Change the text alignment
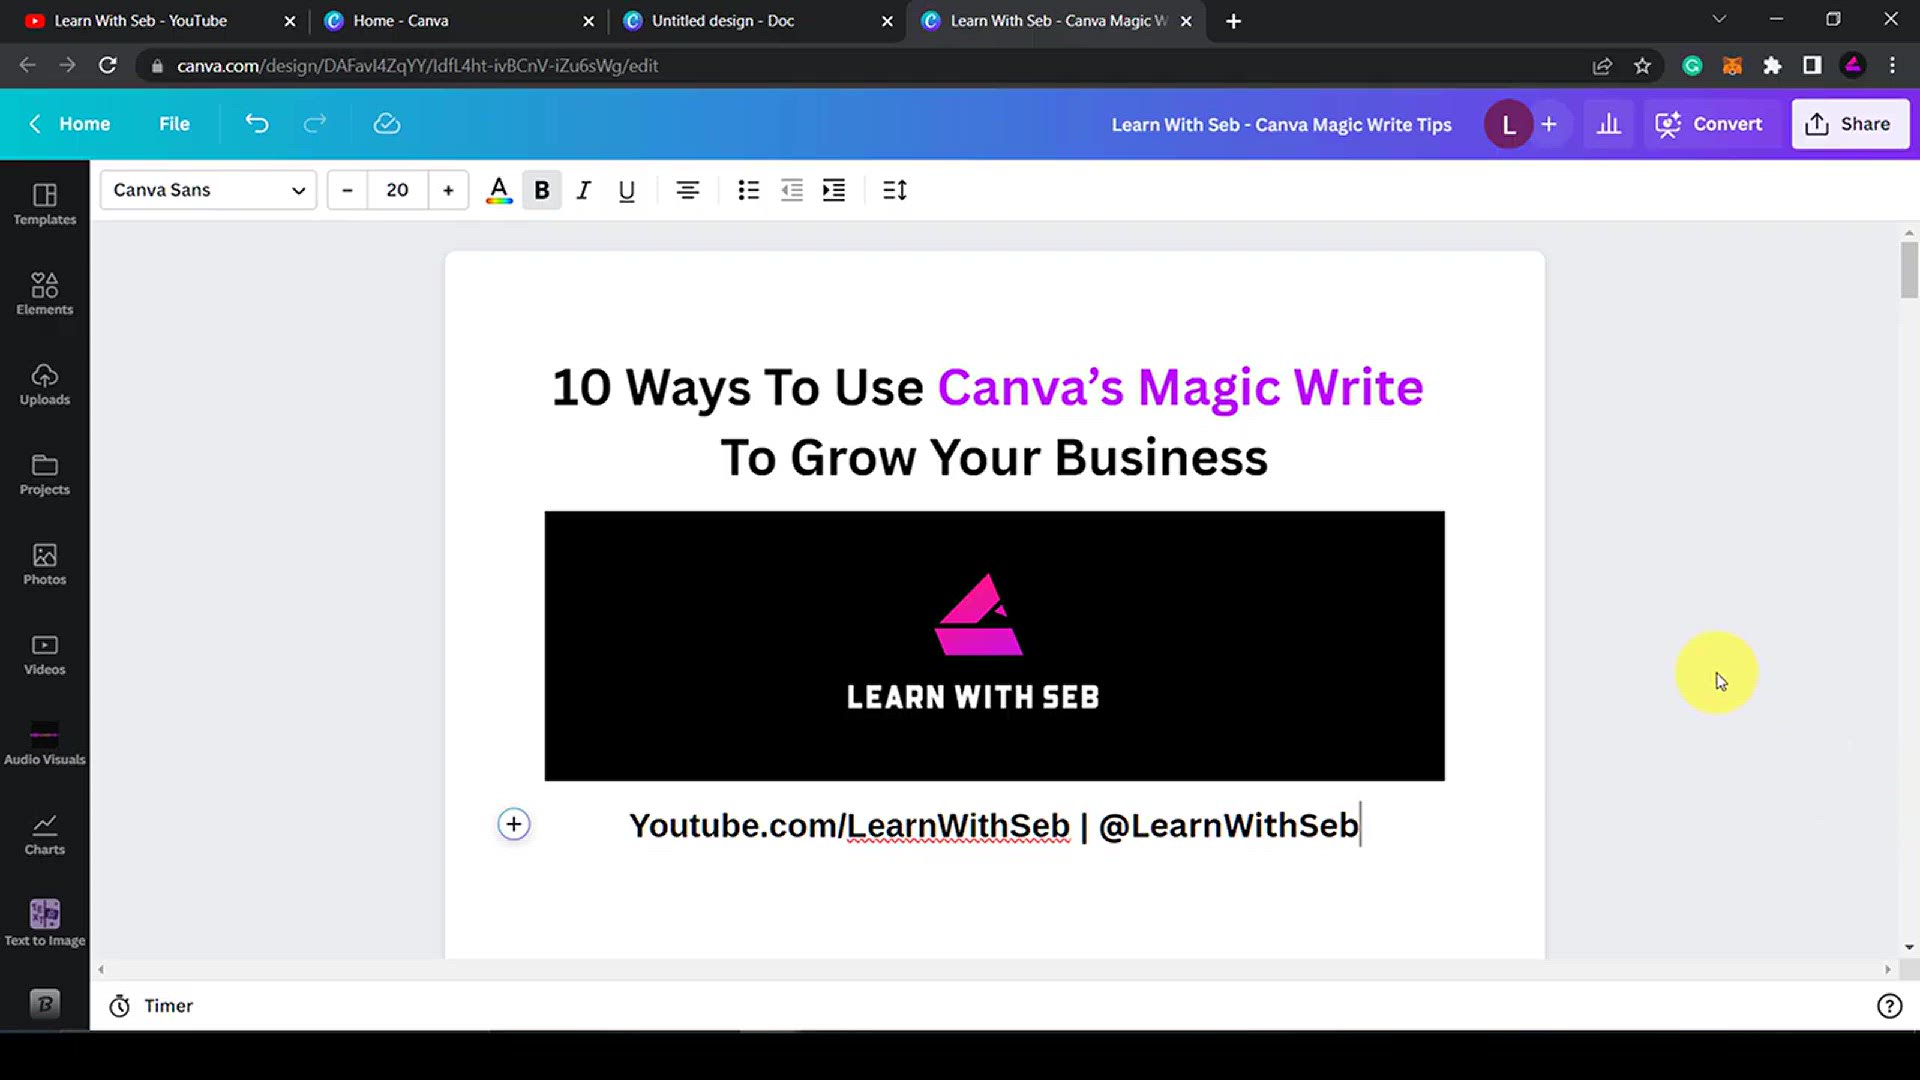The image size is (1920, 1080). click(687, 190)
